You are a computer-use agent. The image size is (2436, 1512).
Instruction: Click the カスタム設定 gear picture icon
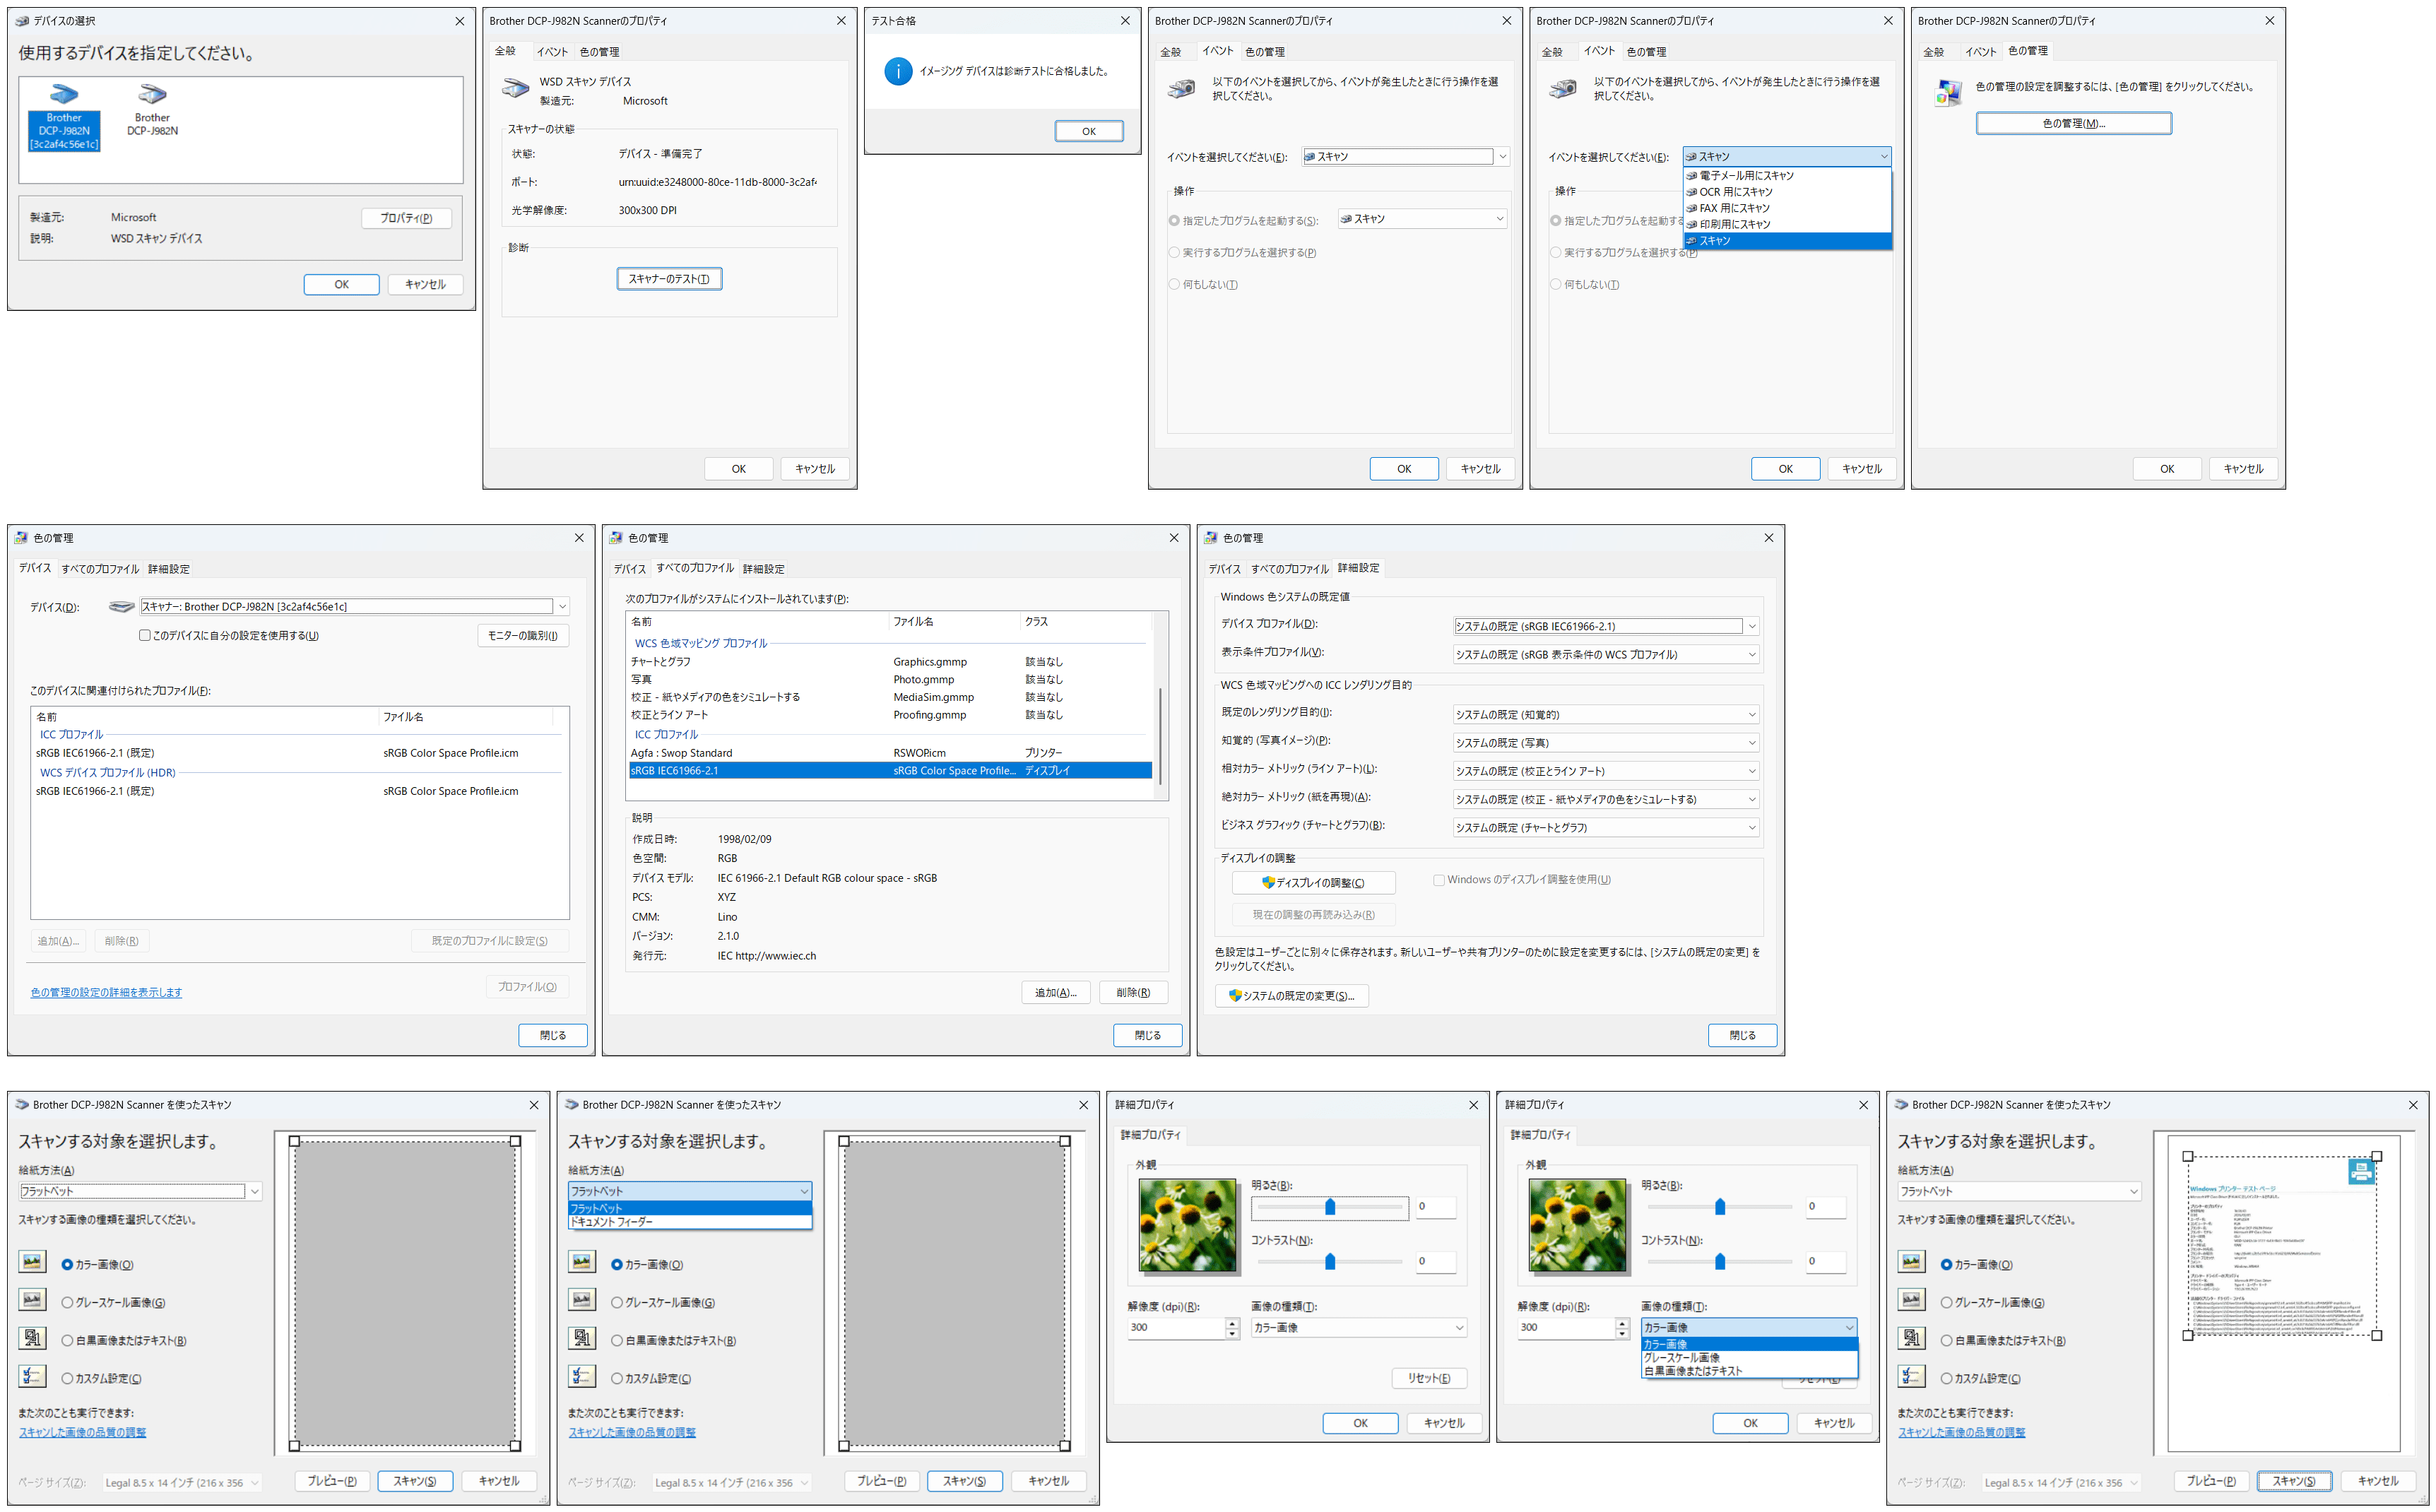coord(33,1376)
